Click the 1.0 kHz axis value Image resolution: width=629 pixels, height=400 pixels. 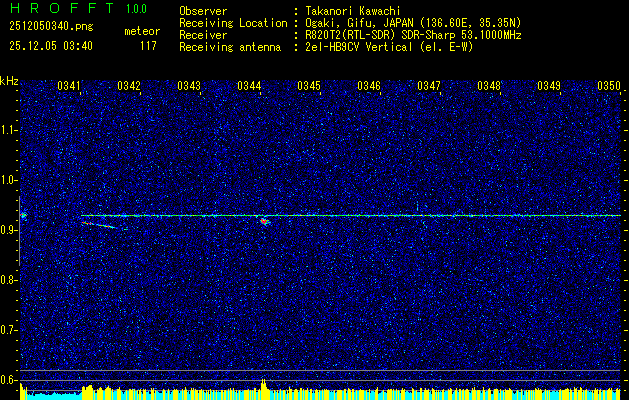(8, 180)
